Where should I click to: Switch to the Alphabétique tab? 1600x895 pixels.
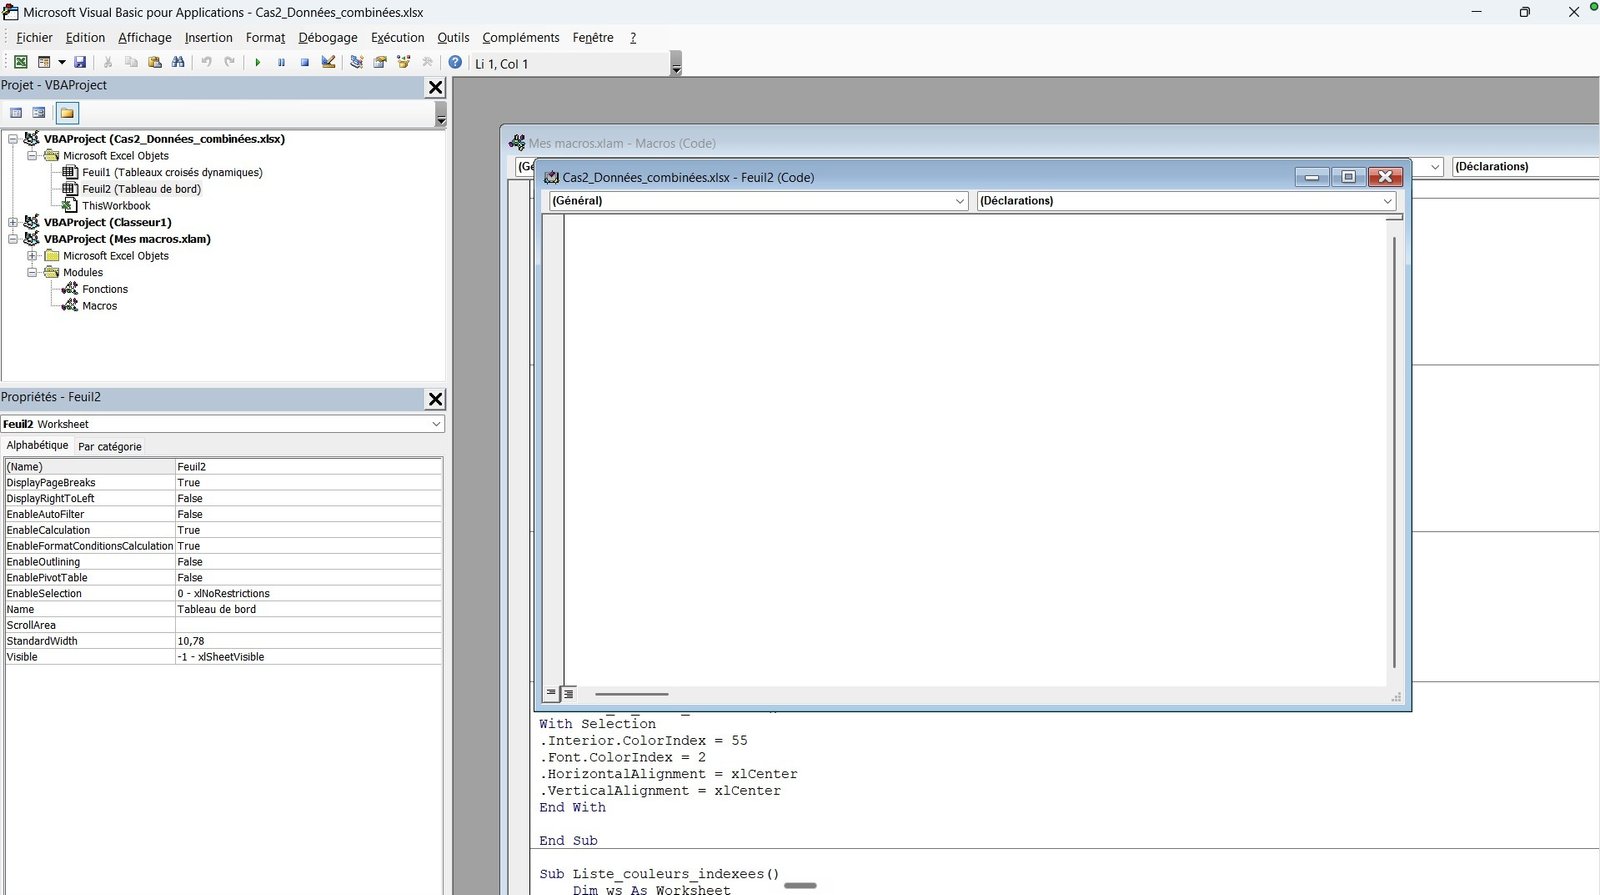pyautogui.click(x=37, y=445)
